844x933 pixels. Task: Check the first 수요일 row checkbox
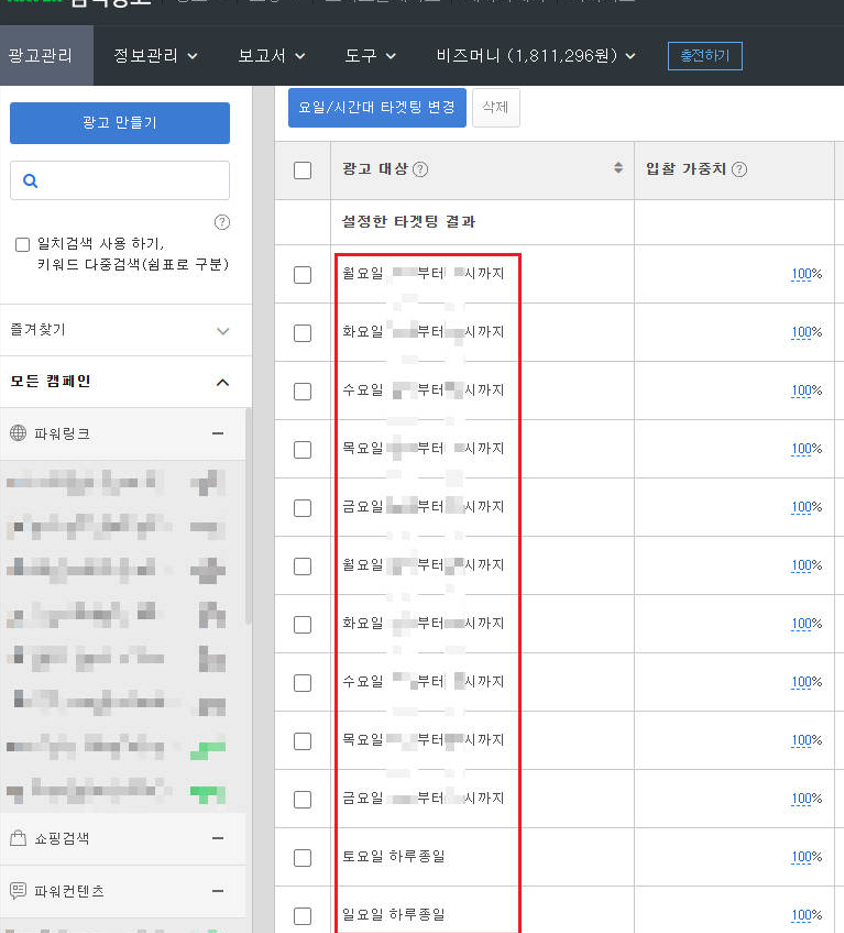302,392
